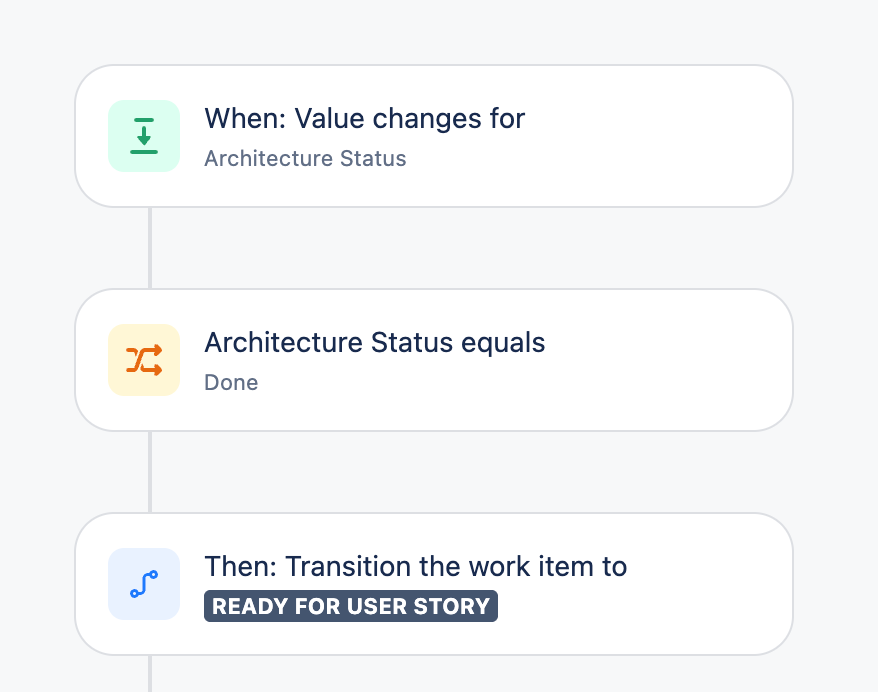Click the 'Done' condition value text

coord(231,382)
